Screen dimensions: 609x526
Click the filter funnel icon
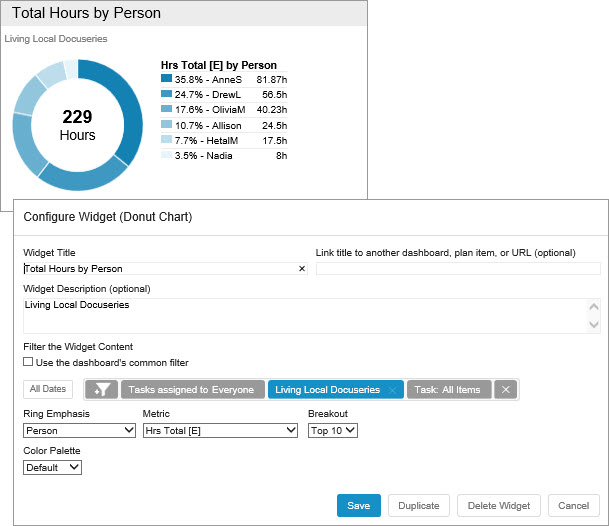[102, 390]
